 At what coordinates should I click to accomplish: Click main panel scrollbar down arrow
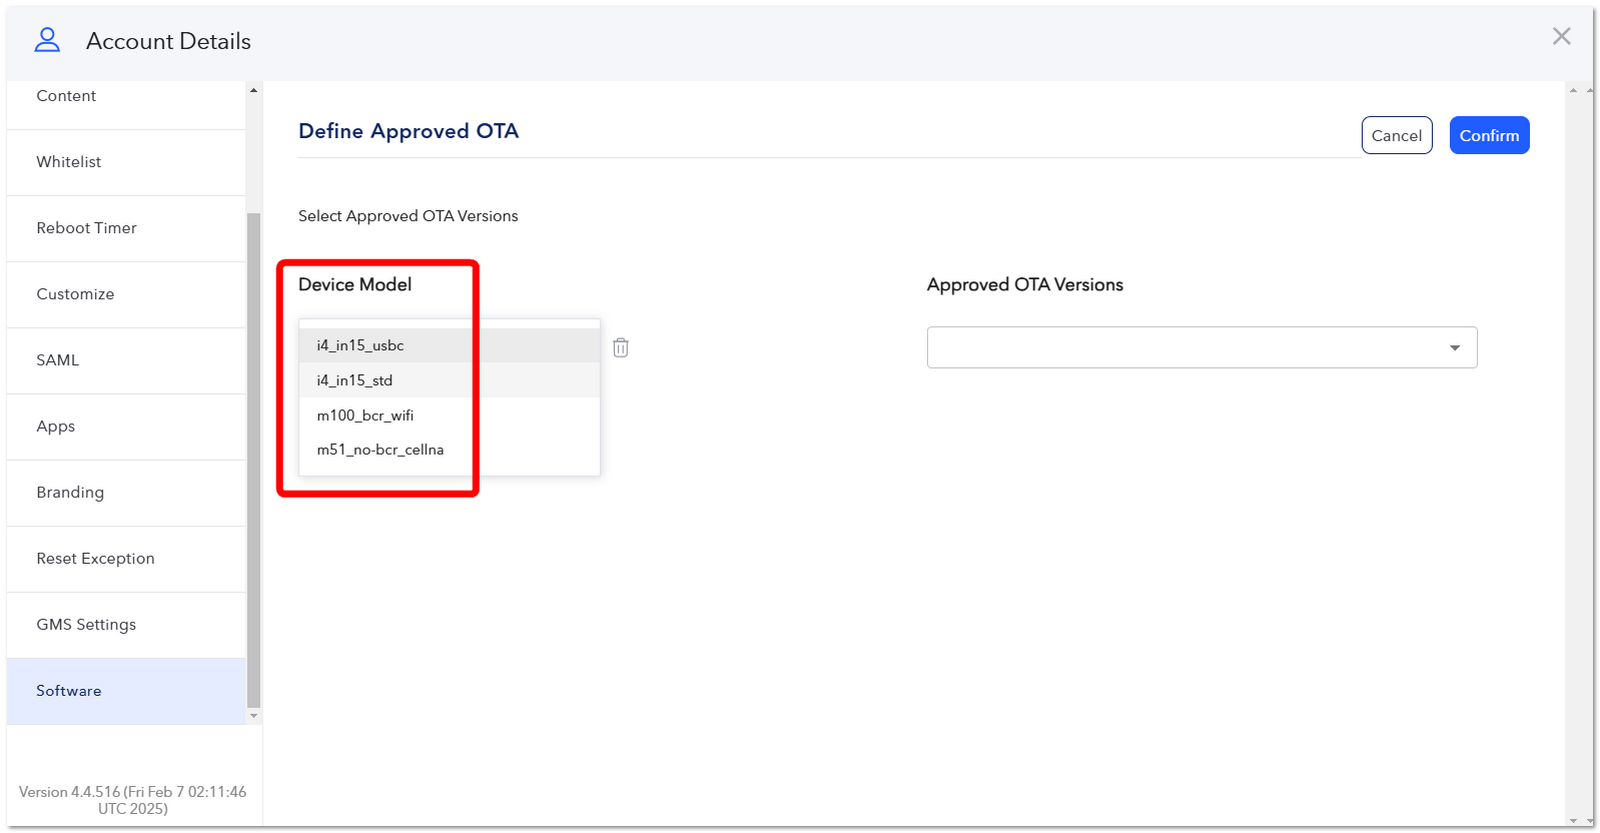1574,820
